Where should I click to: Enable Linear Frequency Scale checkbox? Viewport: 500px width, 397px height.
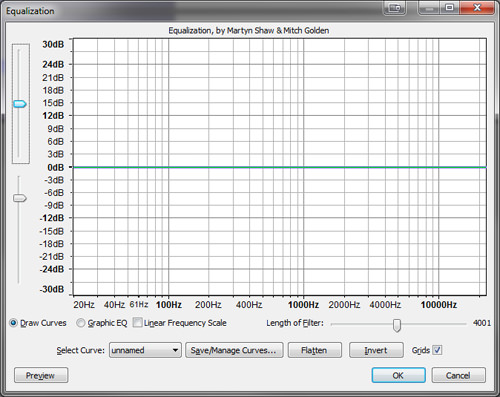click(137, 322)
